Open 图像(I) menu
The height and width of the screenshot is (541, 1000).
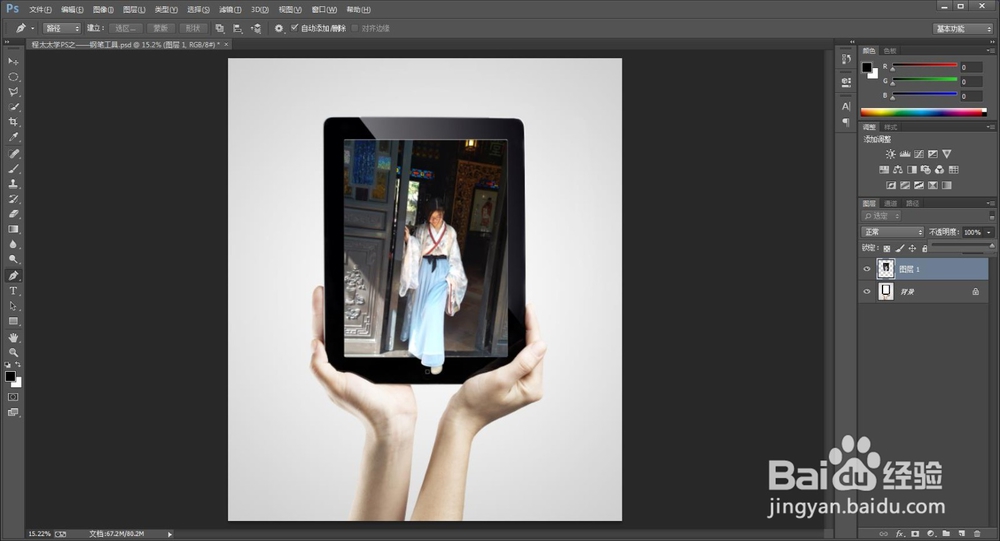tap(103, 10)
